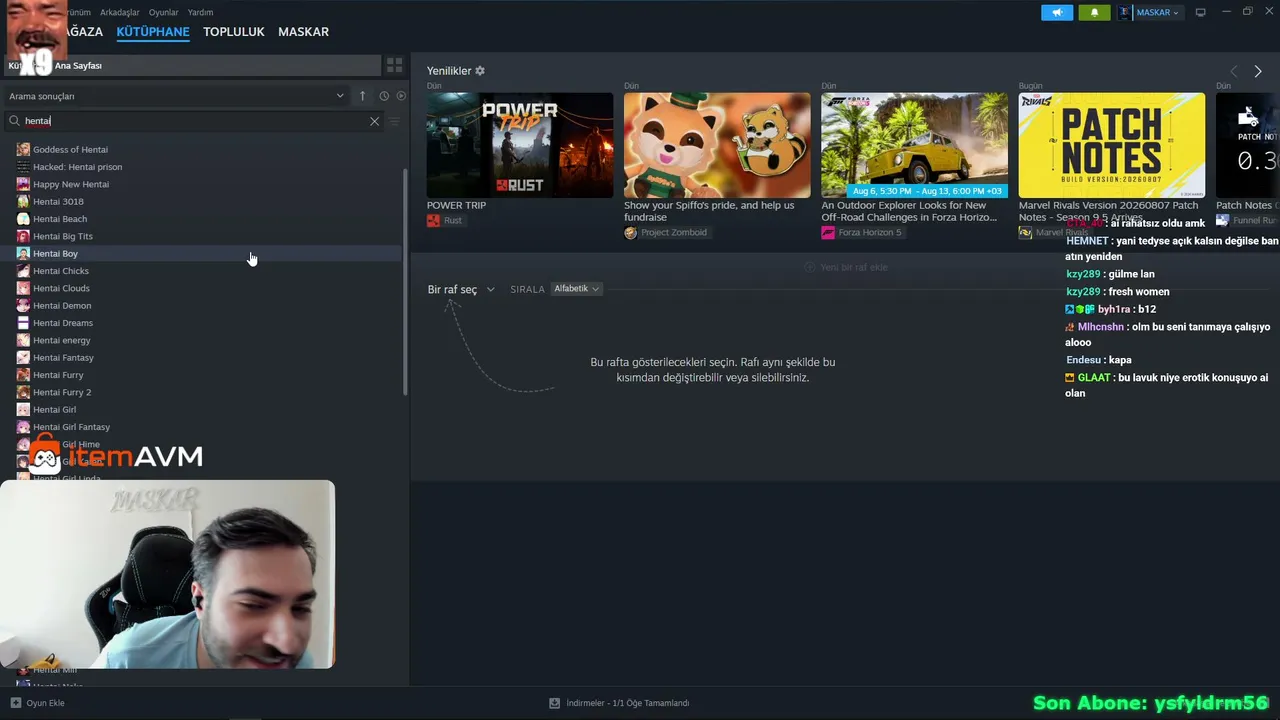Click the Hentai Demon game icon
Viewport: 1280px width, 720px height.
[x=23, y=306]
